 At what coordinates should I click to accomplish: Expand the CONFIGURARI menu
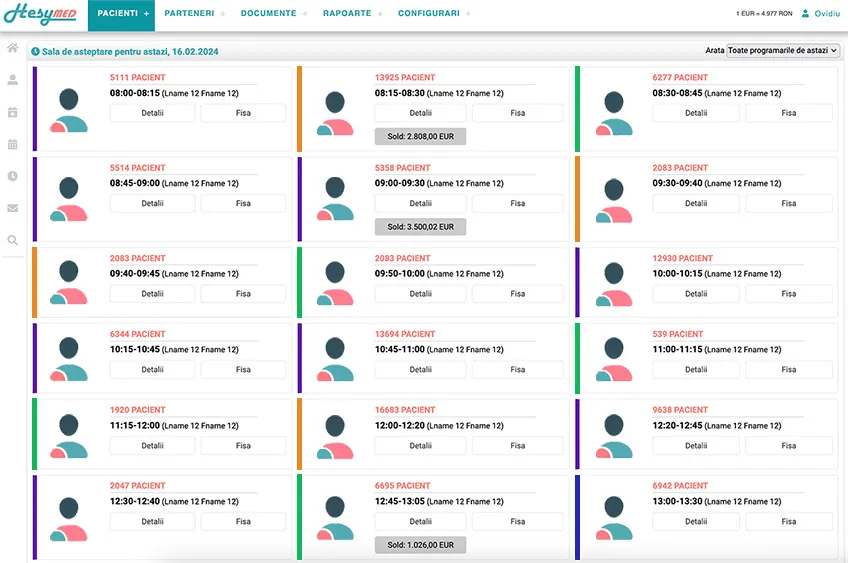429,14
